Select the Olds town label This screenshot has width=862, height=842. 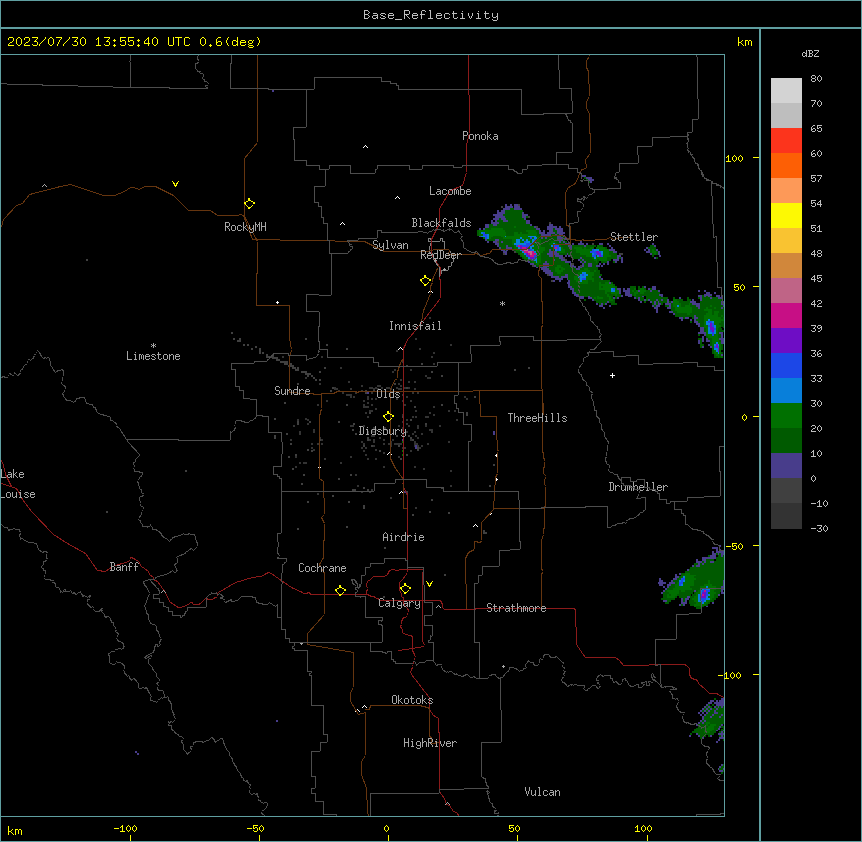tap(388, 394)
